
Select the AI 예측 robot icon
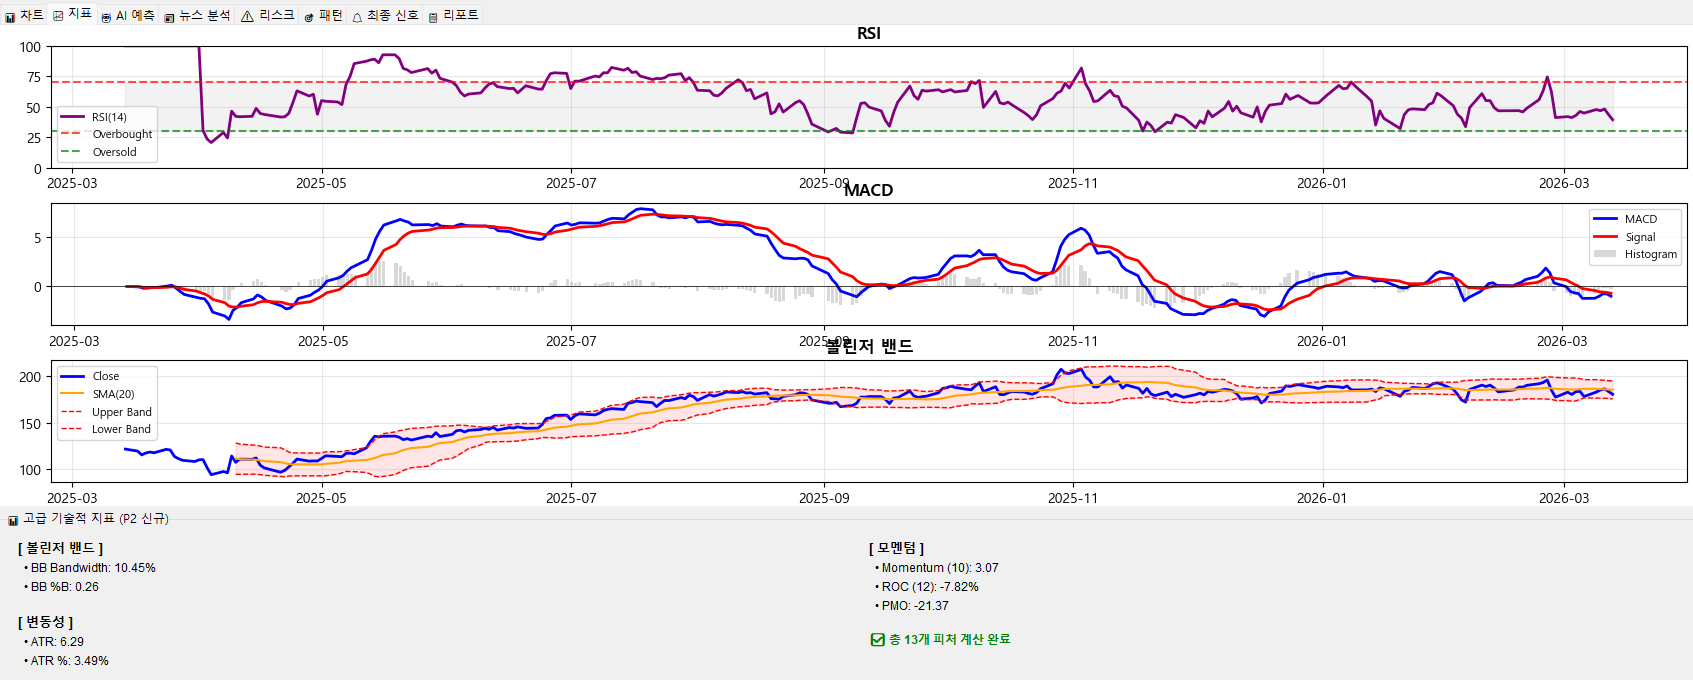(x=106, y=17)
